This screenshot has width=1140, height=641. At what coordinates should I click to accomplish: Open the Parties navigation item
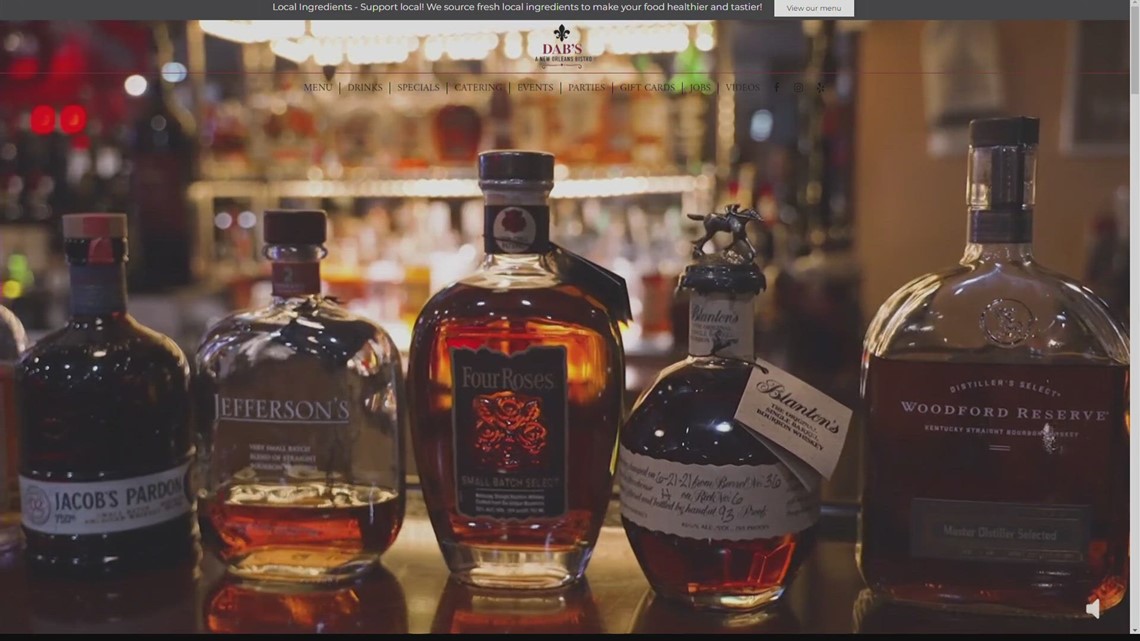click(587, 87)
